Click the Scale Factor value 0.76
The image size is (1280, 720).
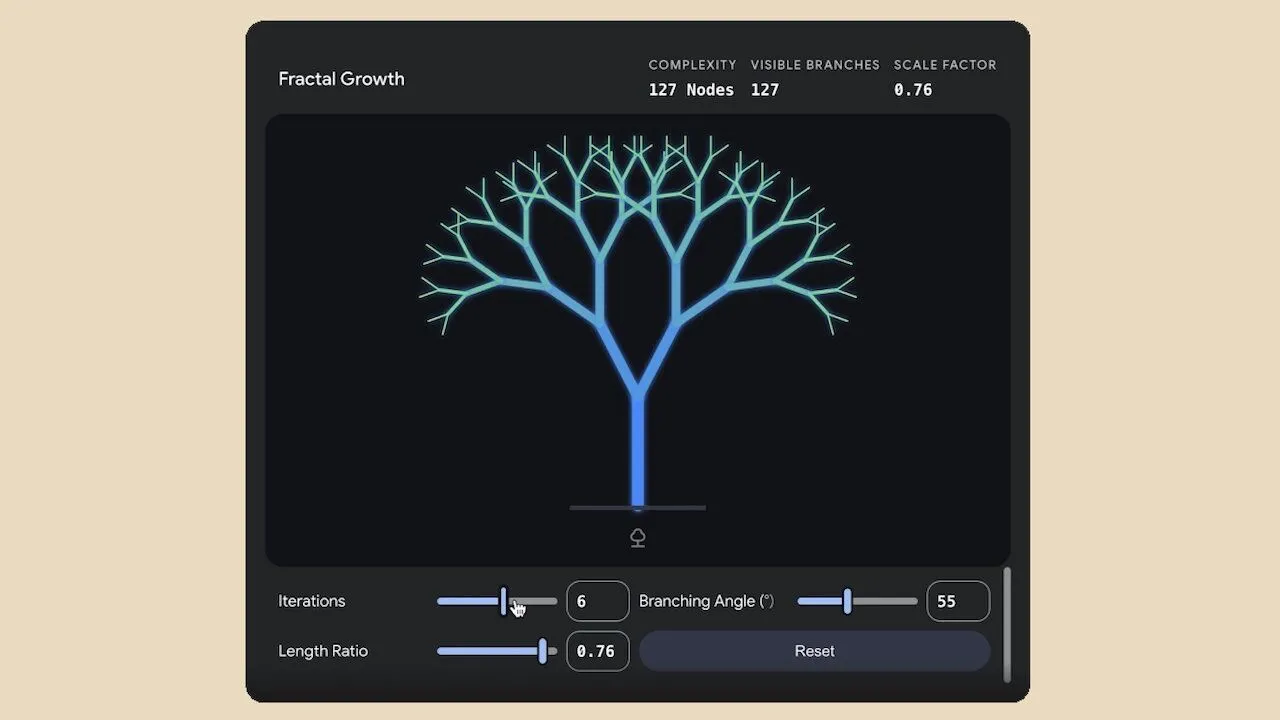(913, 90)
